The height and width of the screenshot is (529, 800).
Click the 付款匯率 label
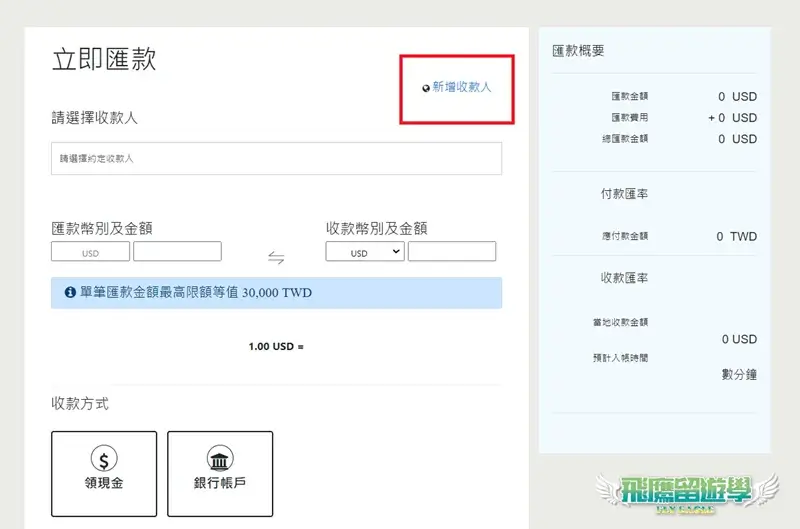(x=624, y=194)
